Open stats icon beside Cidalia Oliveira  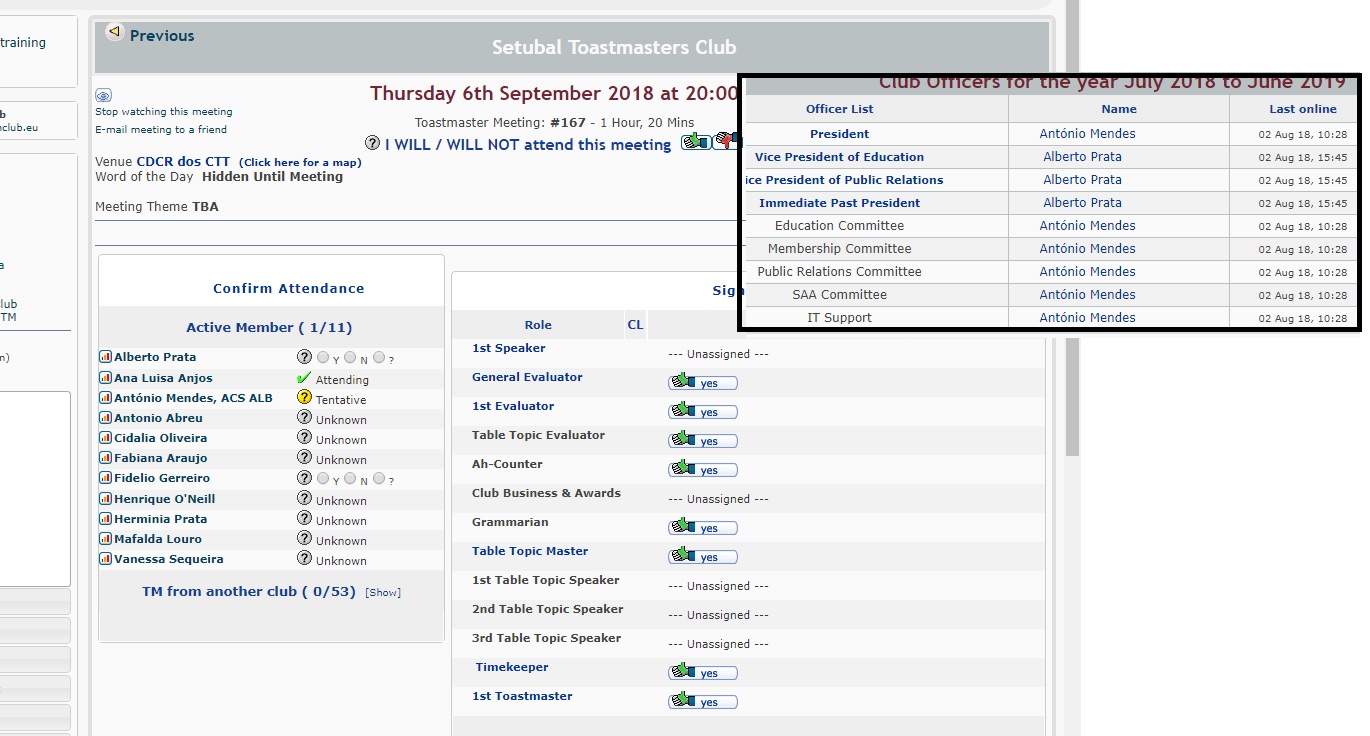tap(105, 438)
